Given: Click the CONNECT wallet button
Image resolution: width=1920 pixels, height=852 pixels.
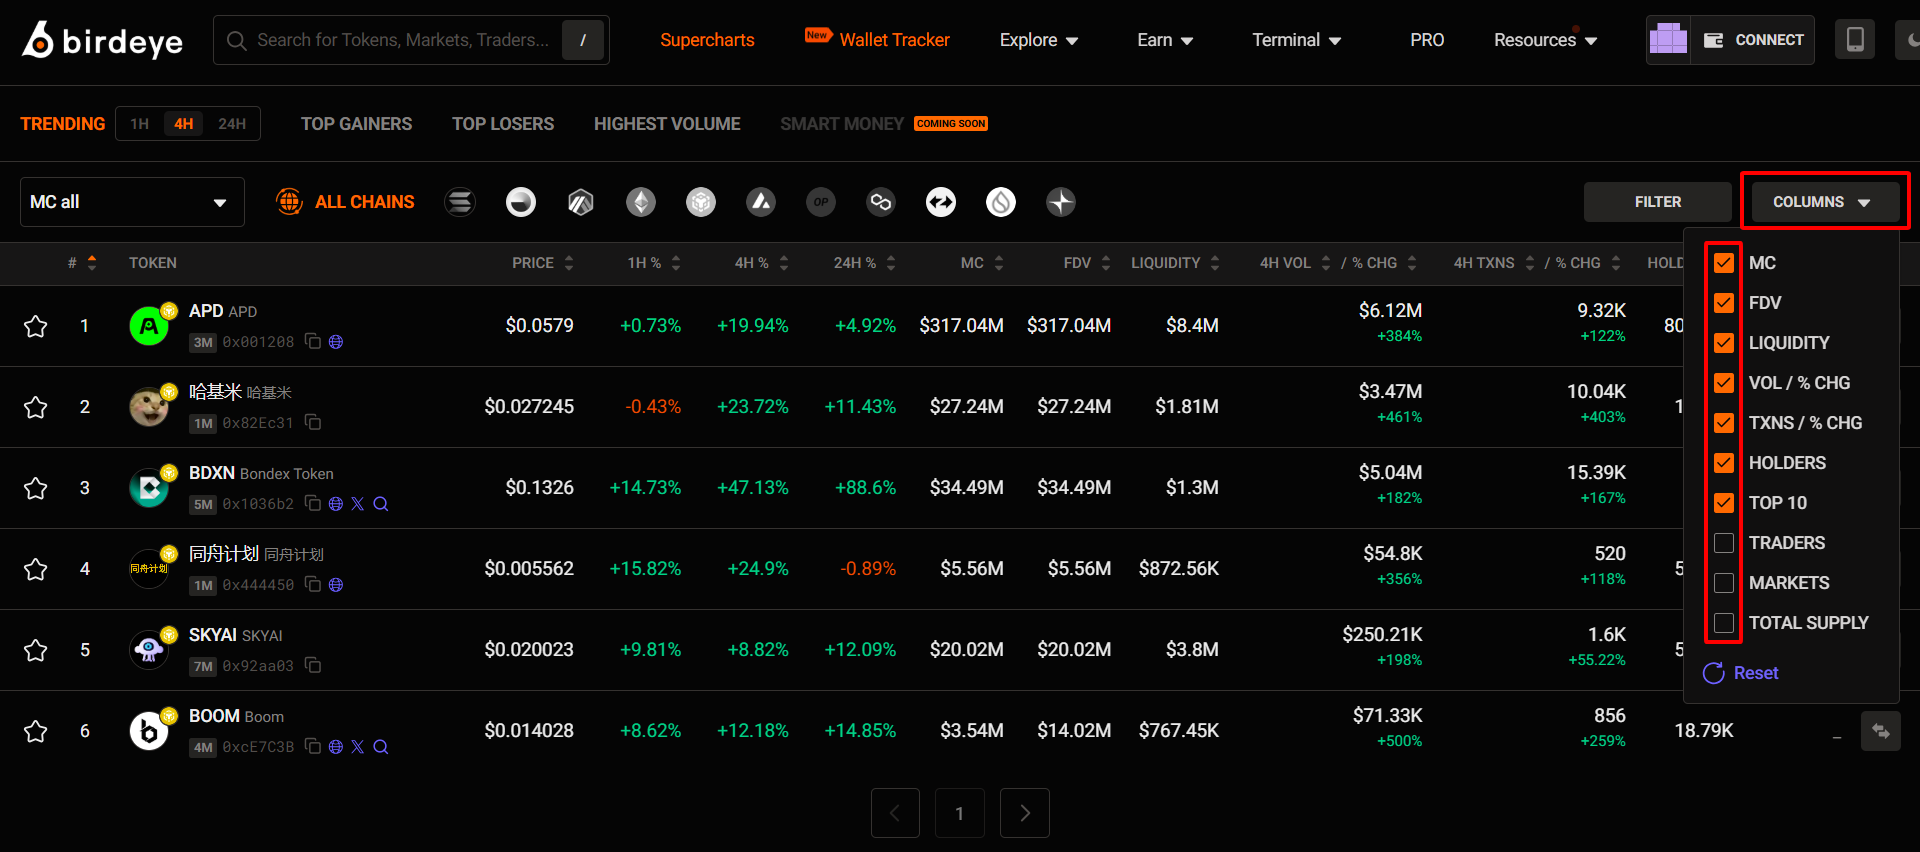Looking at the screenshot, I should tap(1752, 40).
